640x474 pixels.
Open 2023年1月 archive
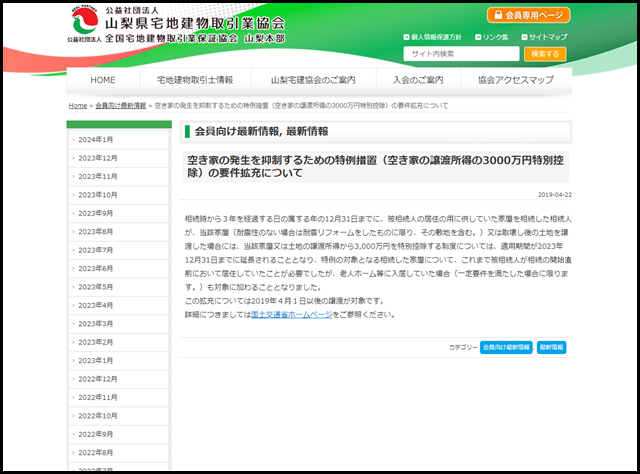tap(118, 361)
